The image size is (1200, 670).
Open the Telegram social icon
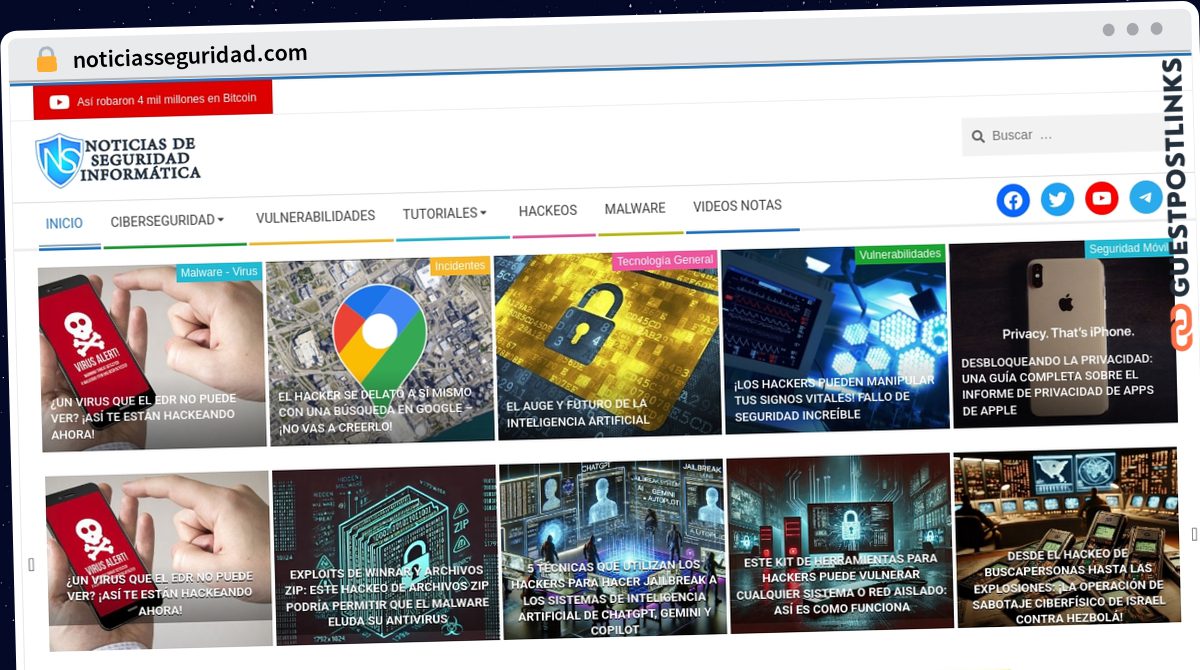coord(1146,197)
